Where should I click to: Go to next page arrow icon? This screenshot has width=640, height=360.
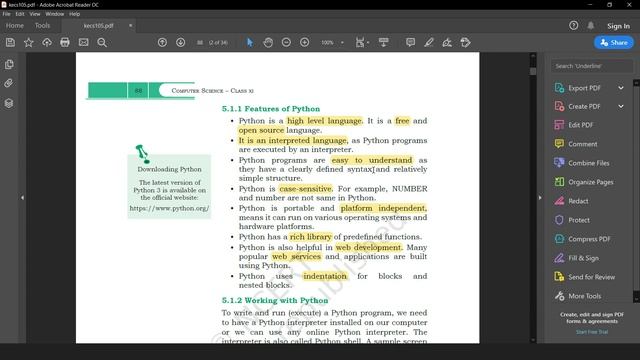tap(180, 42)
